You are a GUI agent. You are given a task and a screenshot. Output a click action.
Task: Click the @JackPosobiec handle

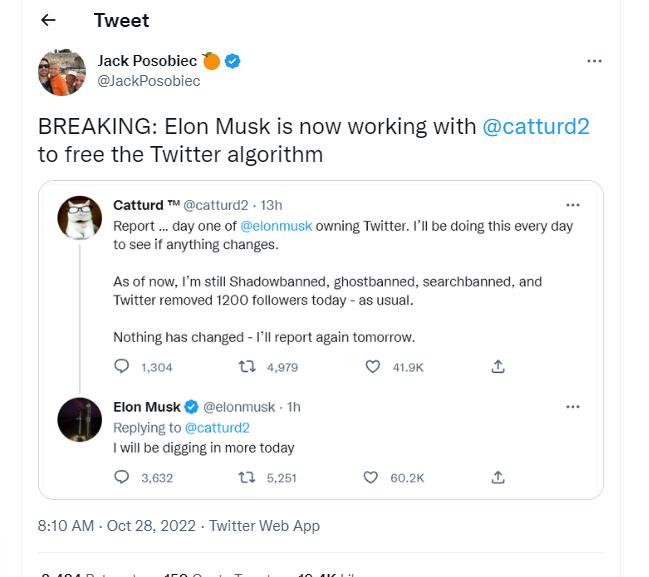[149, 81]
